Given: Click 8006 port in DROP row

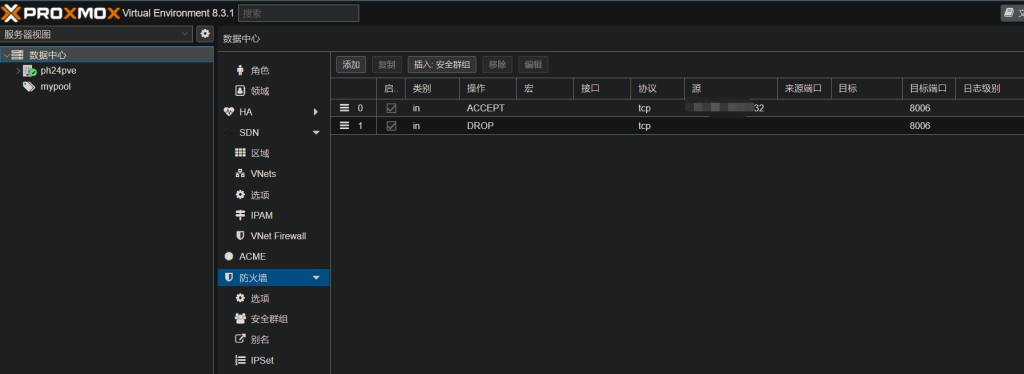Looking at the screenshot, I should (x=920, y=126).
